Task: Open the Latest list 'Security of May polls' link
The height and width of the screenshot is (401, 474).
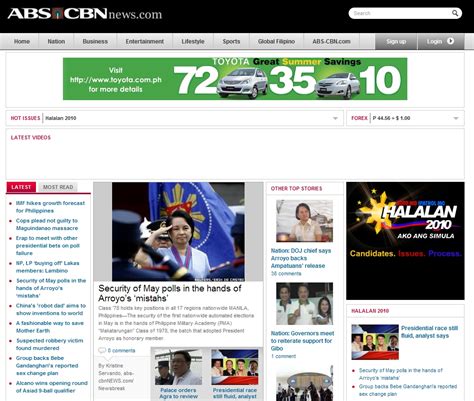Action: 51,288
